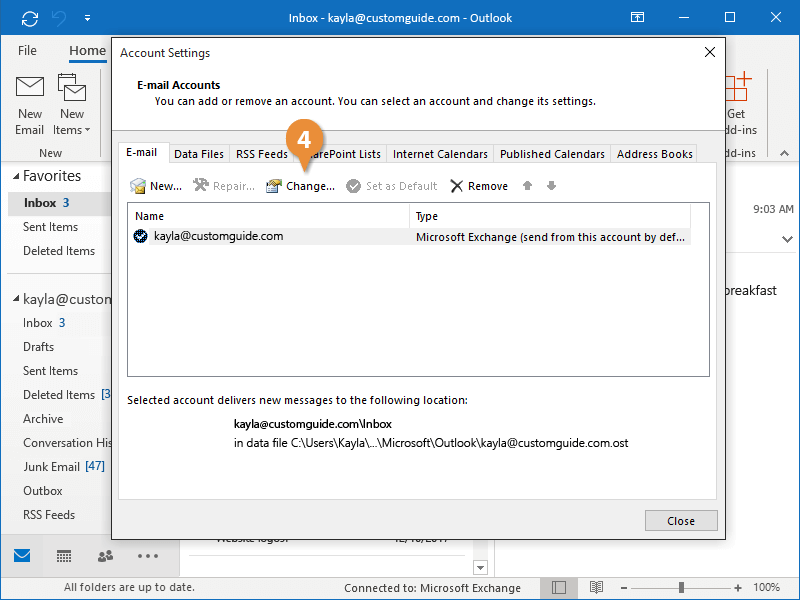
Task: Open the Conversation History folder
Action: click(x=67, y=443)
